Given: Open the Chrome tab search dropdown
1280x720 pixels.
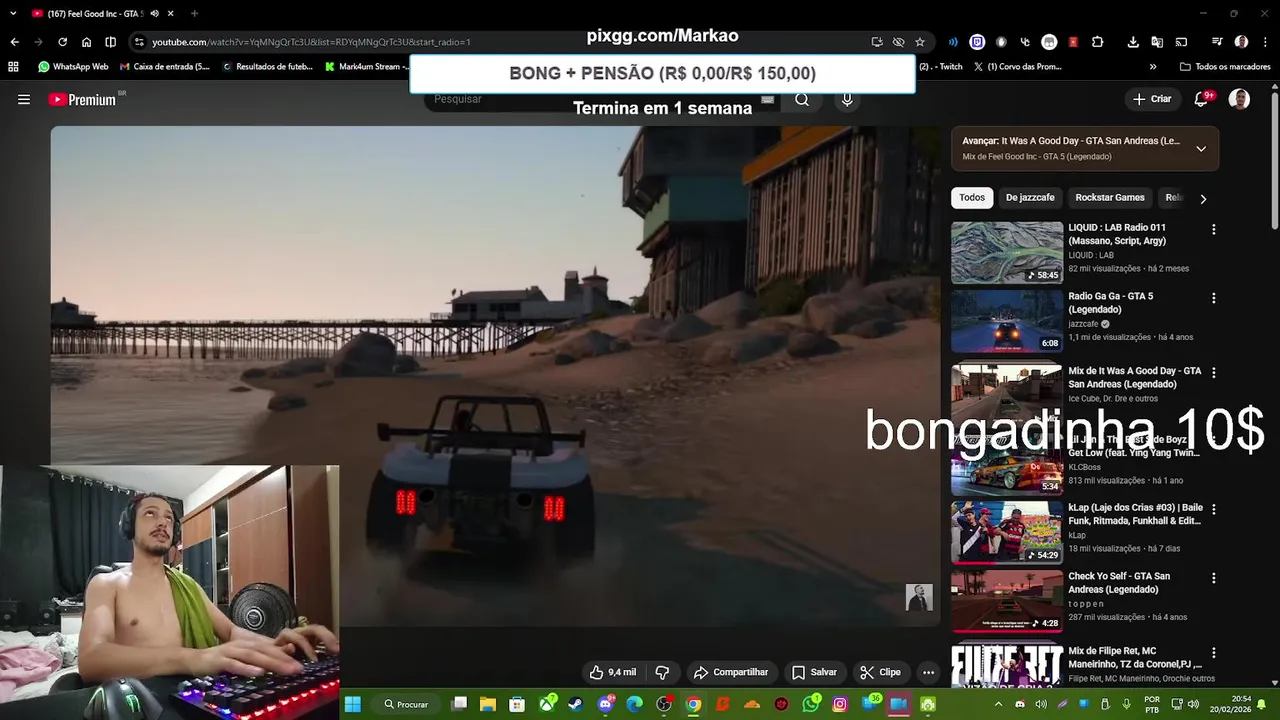Looking at the screenshot, I should pos(13,14).
